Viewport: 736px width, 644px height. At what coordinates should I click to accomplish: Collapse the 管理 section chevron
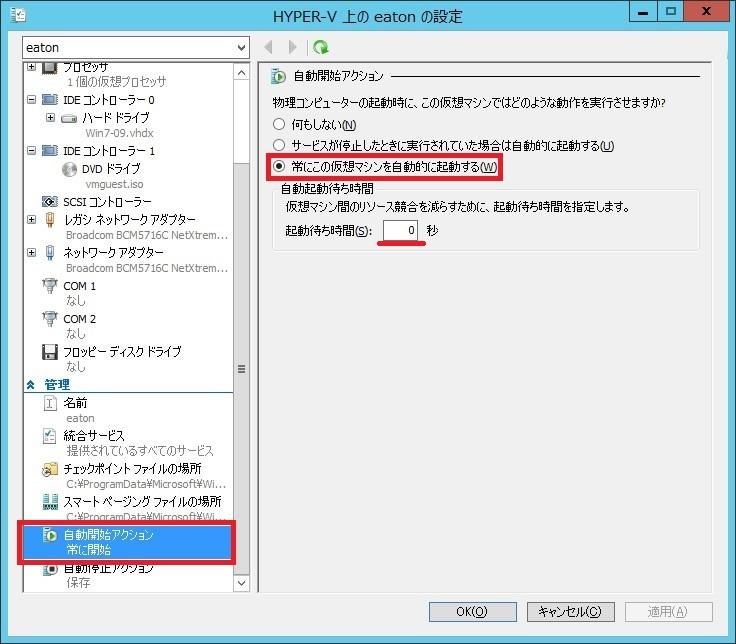click(x=31, y=385)
